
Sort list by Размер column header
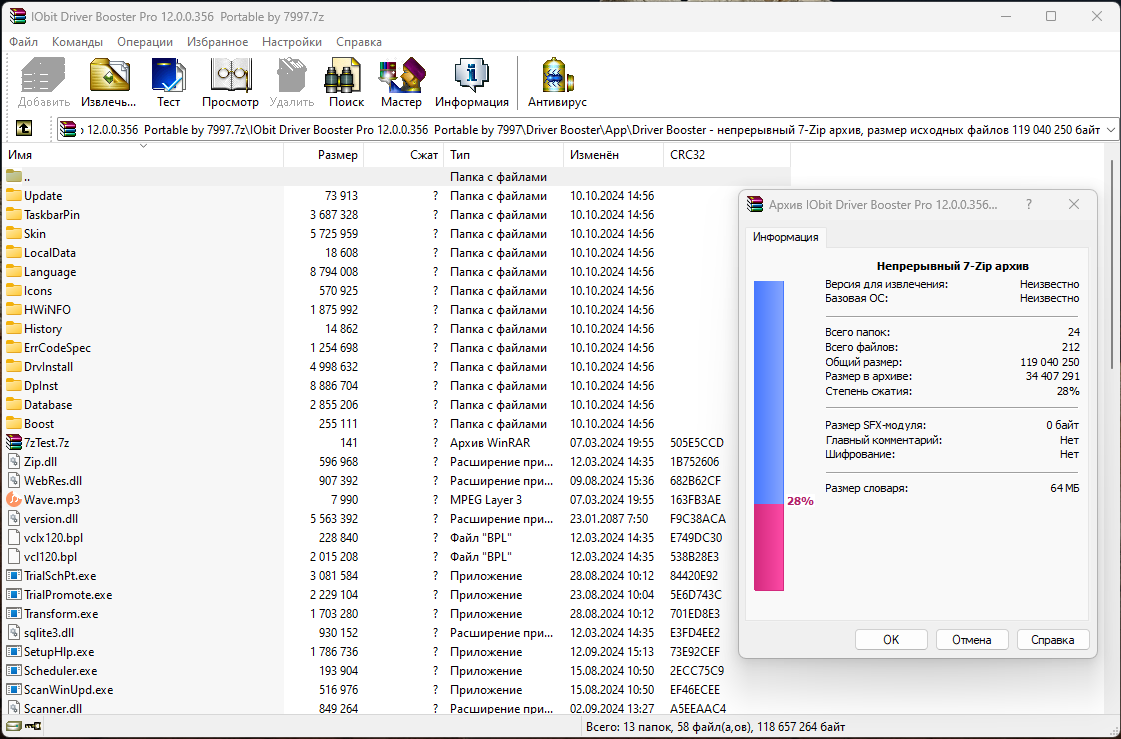(324, 154)
